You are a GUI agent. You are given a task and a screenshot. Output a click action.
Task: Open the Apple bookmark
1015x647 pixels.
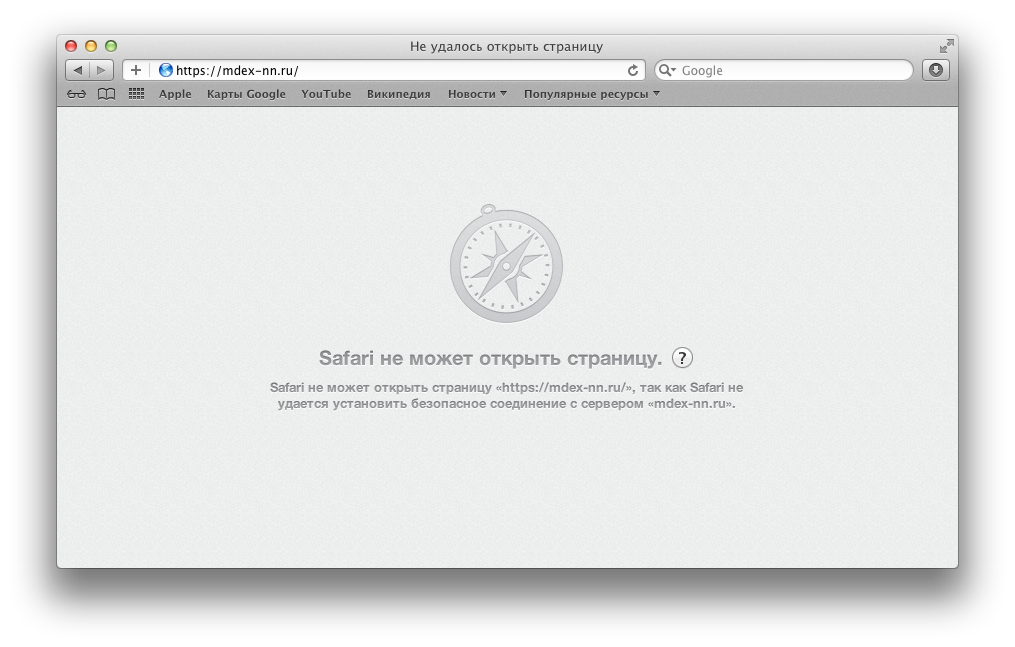pyautogui.click(x=175, y=94)
